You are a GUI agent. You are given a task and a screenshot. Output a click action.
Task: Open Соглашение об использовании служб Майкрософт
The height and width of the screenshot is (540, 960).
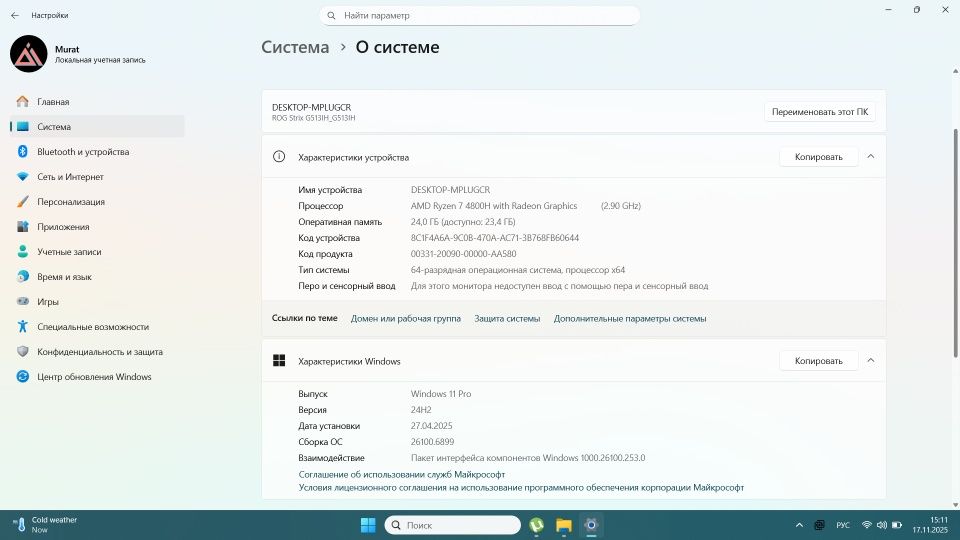pos(402,474)
